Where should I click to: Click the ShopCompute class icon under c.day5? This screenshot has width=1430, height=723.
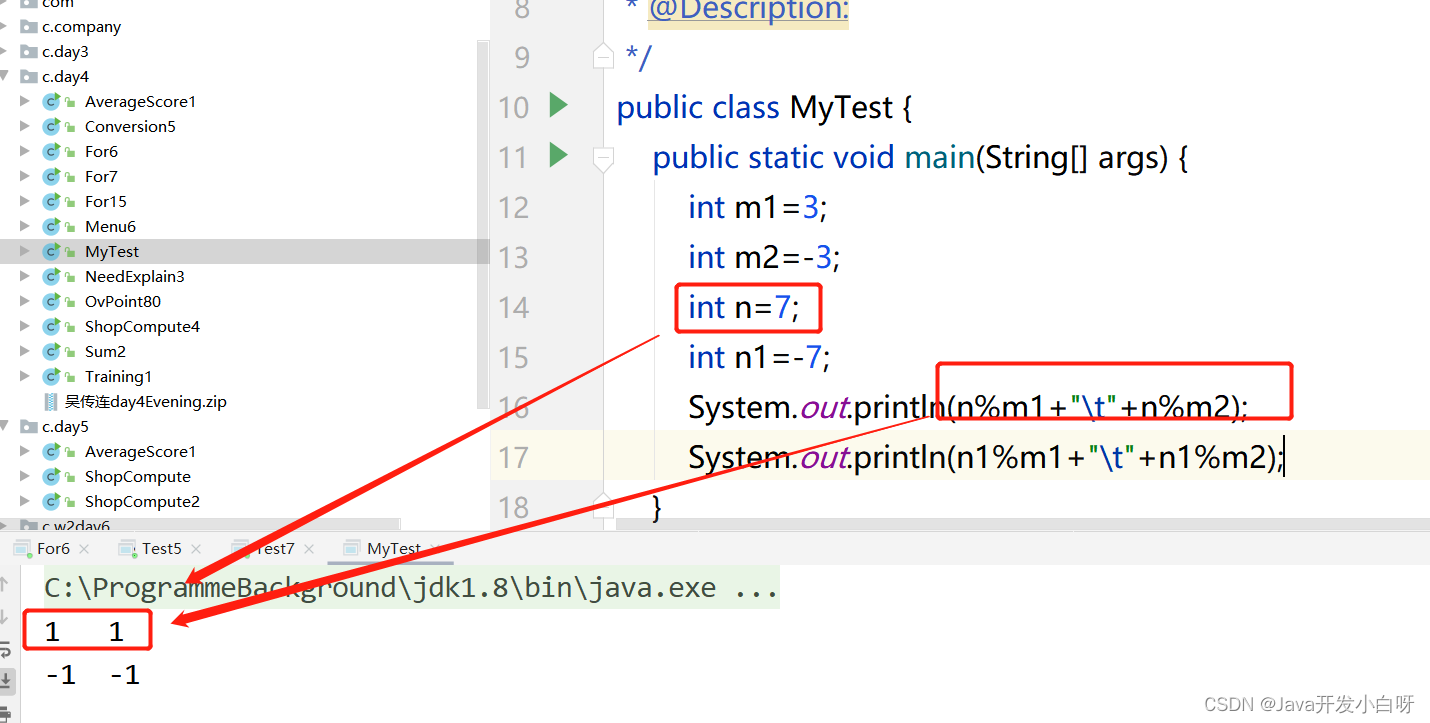pyautogui.click(x=52, y=477)
